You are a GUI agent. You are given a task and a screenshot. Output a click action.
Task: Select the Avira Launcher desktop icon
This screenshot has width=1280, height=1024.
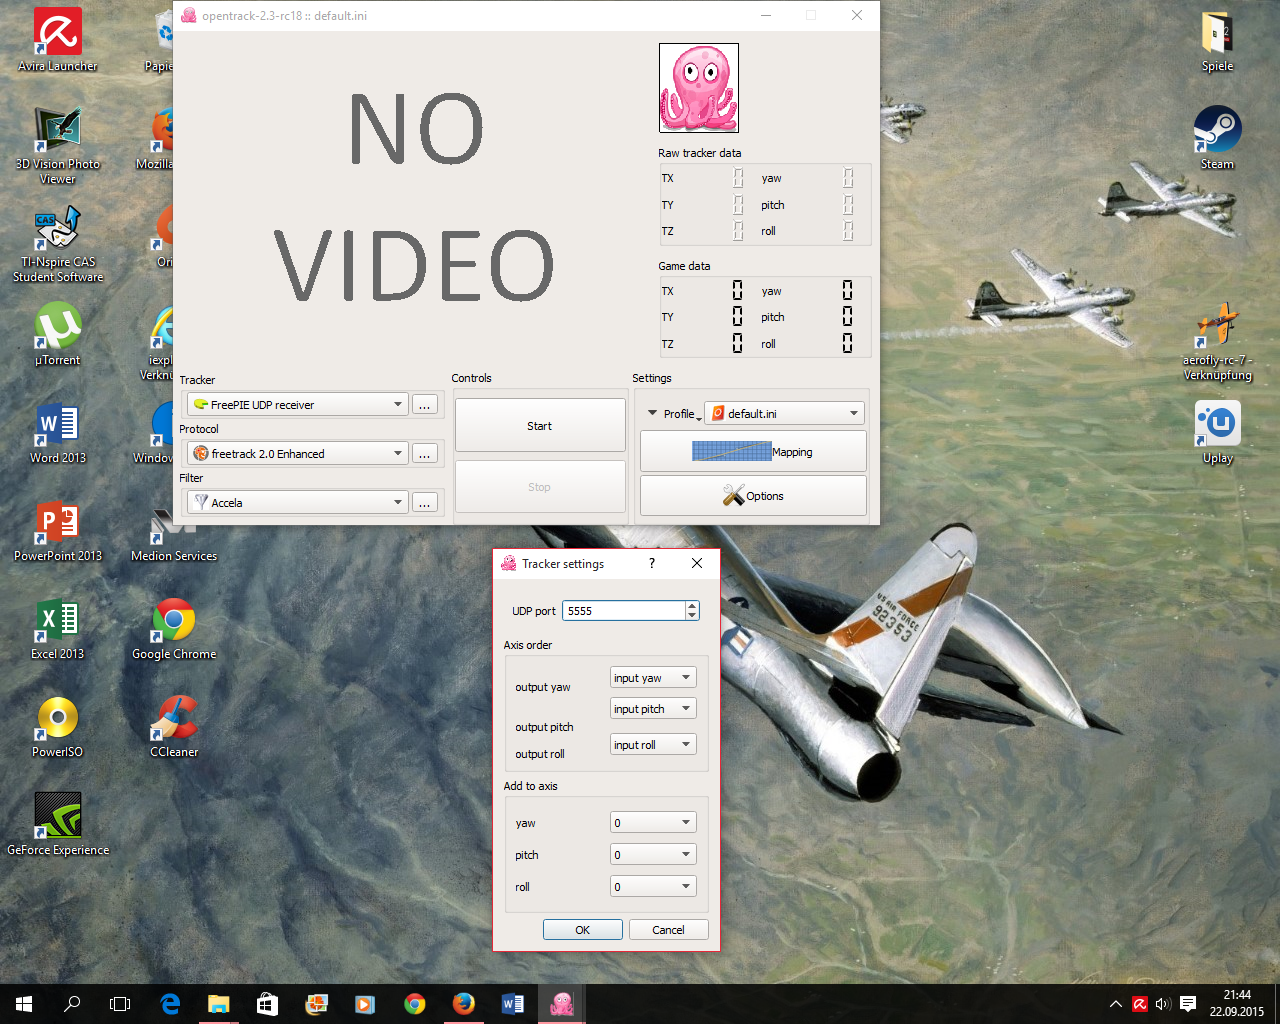click(58, 40)
